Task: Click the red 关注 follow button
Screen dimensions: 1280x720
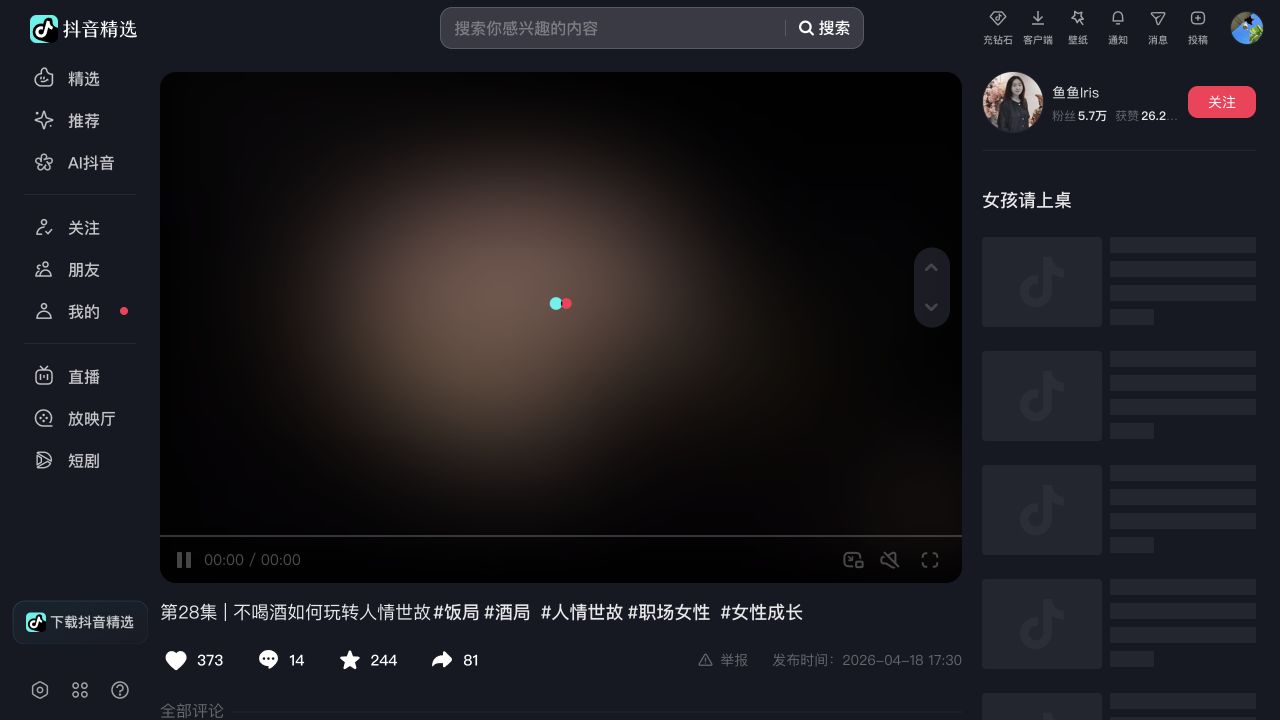Action: [1222, 102]
